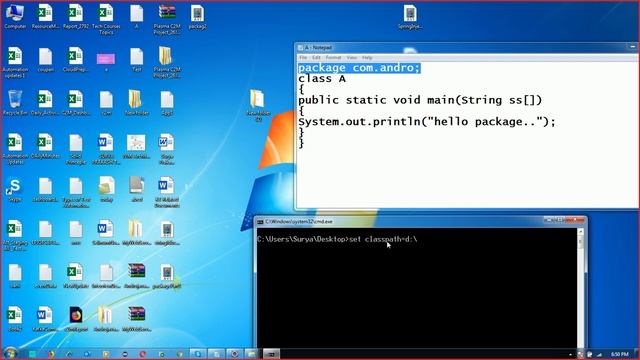Maximize the Command Prompt window
This screenshot has height=360, width=640.
(x=561, y=220)
